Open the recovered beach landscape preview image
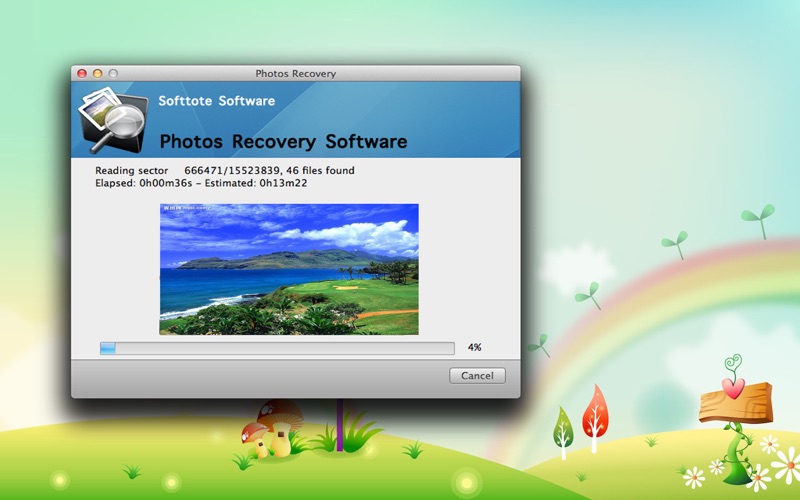The height and width of the screenshot is (500, 800). (x=289, y=269)
